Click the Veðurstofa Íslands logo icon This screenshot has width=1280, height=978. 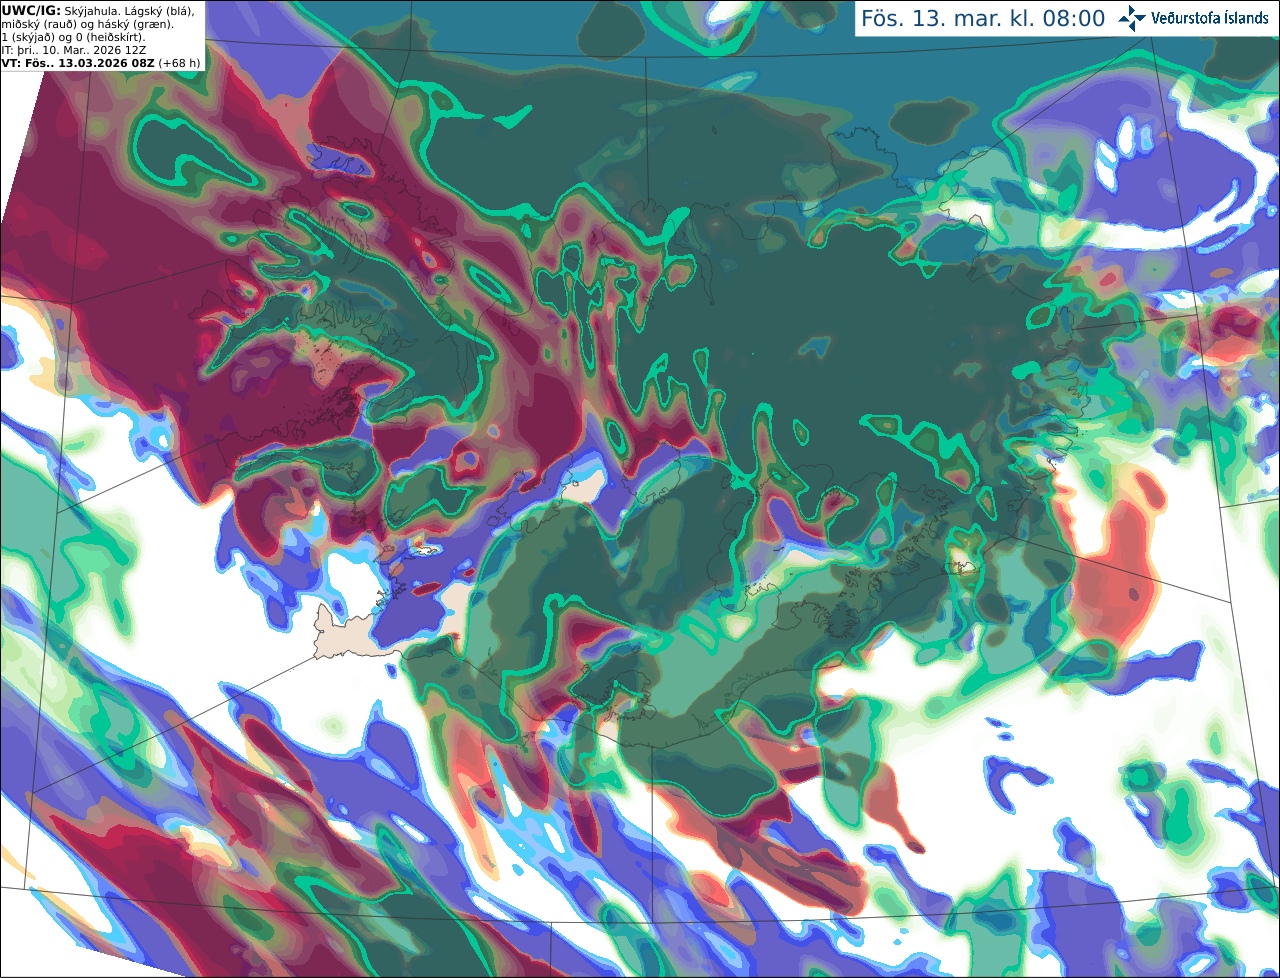[x=1132, y=18]
